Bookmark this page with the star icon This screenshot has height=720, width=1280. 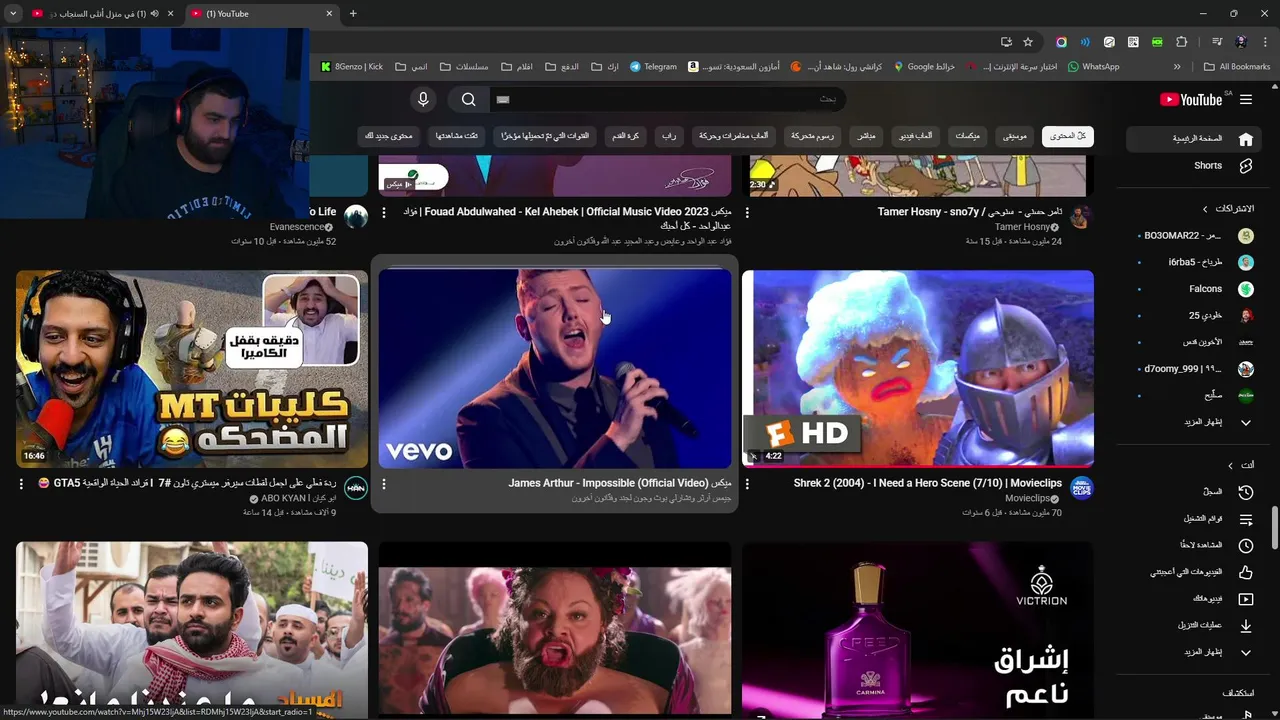click(x=1028, y=42)
